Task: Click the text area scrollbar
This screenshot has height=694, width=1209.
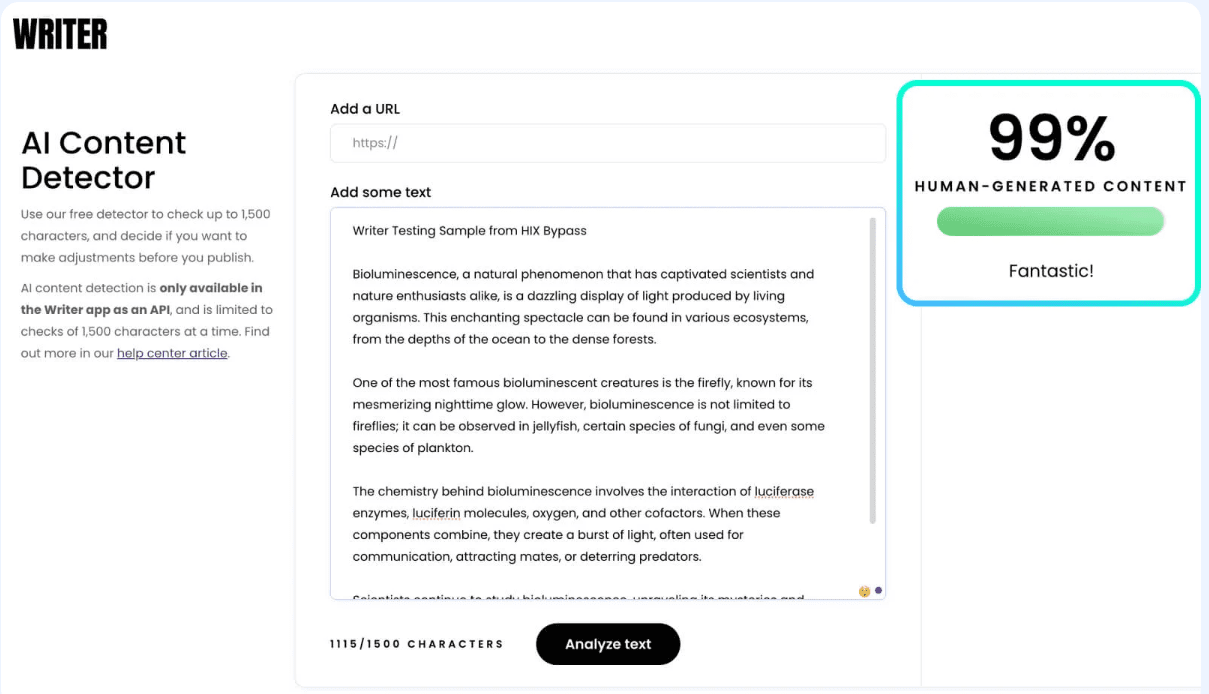Action: point(873,370)
